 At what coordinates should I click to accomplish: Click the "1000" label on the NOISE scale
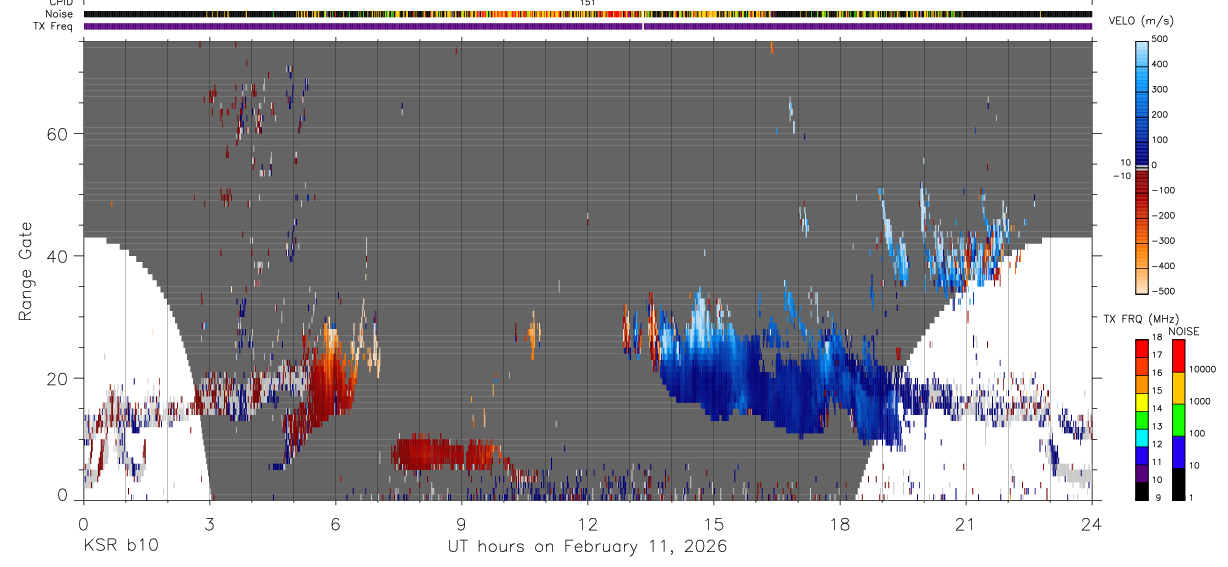click(x=1200, y=401)
